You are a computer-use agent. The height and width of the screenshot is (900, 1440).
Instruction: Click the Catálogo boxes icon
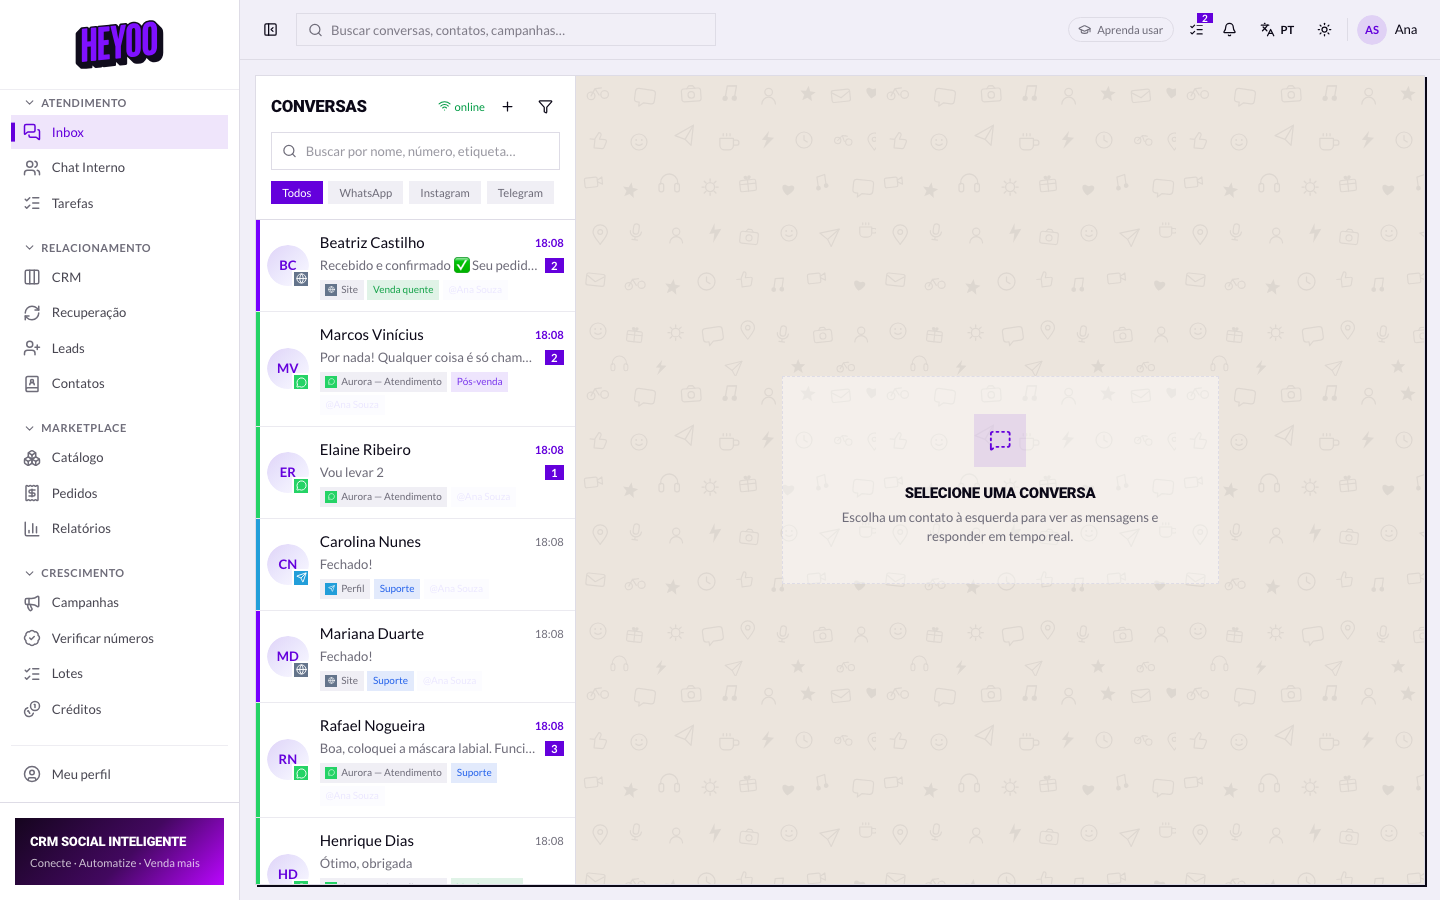pyautogui.click(x=32, y=457)
